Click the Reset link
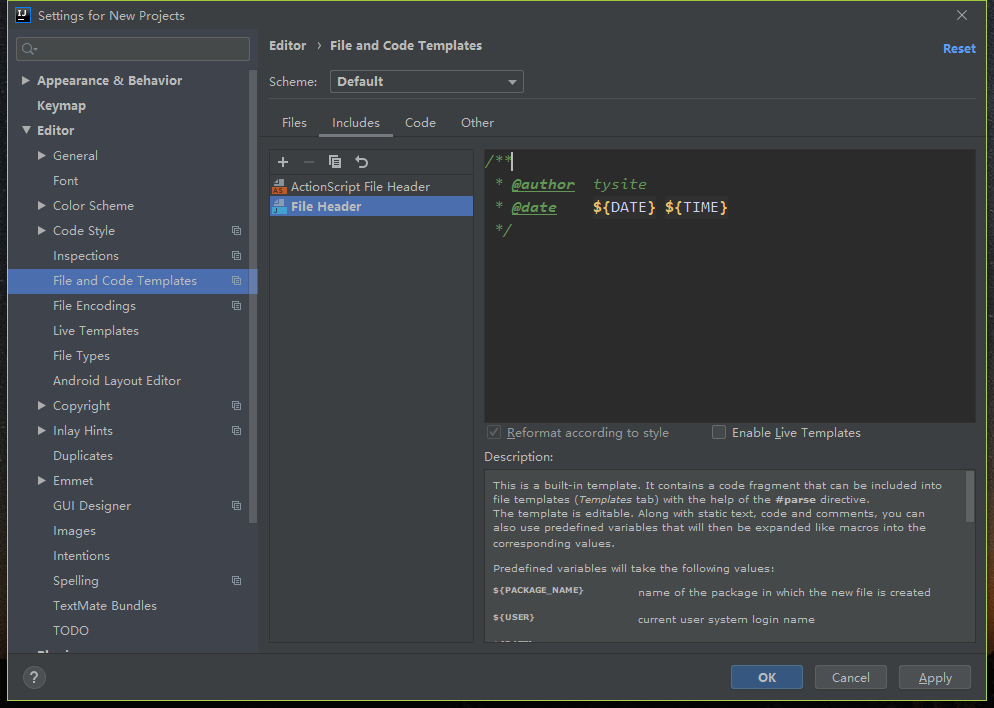994x708 pixels. point(959,49)
